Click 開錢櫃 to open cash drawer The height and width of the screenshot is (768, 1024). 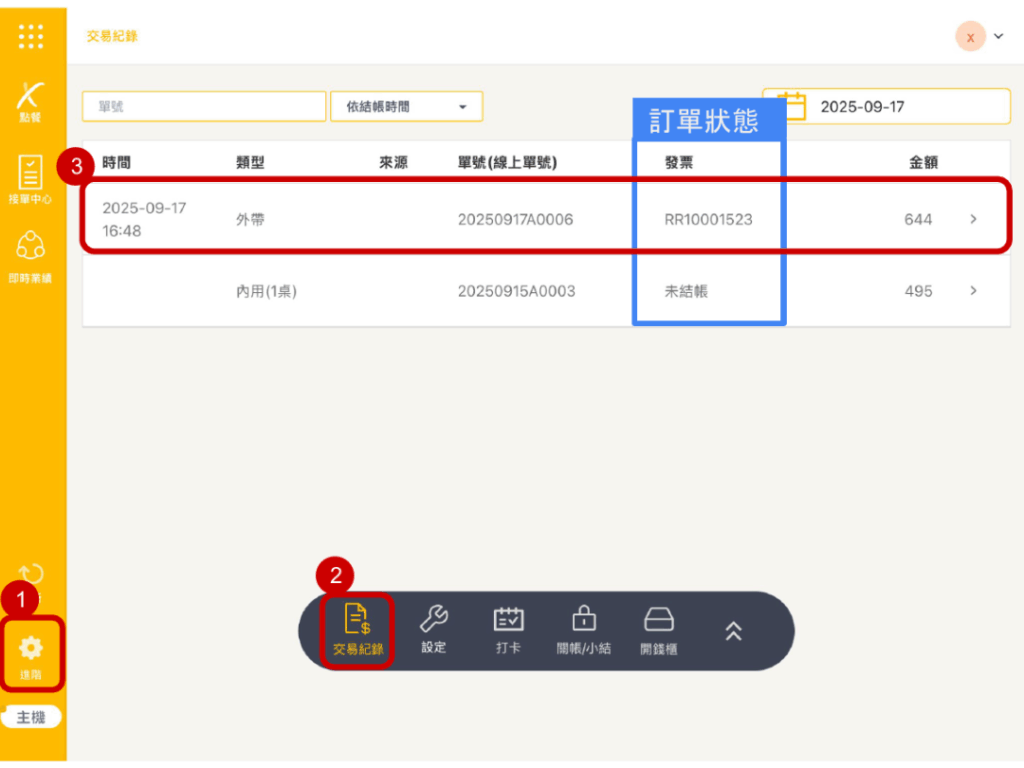(658, 631)
